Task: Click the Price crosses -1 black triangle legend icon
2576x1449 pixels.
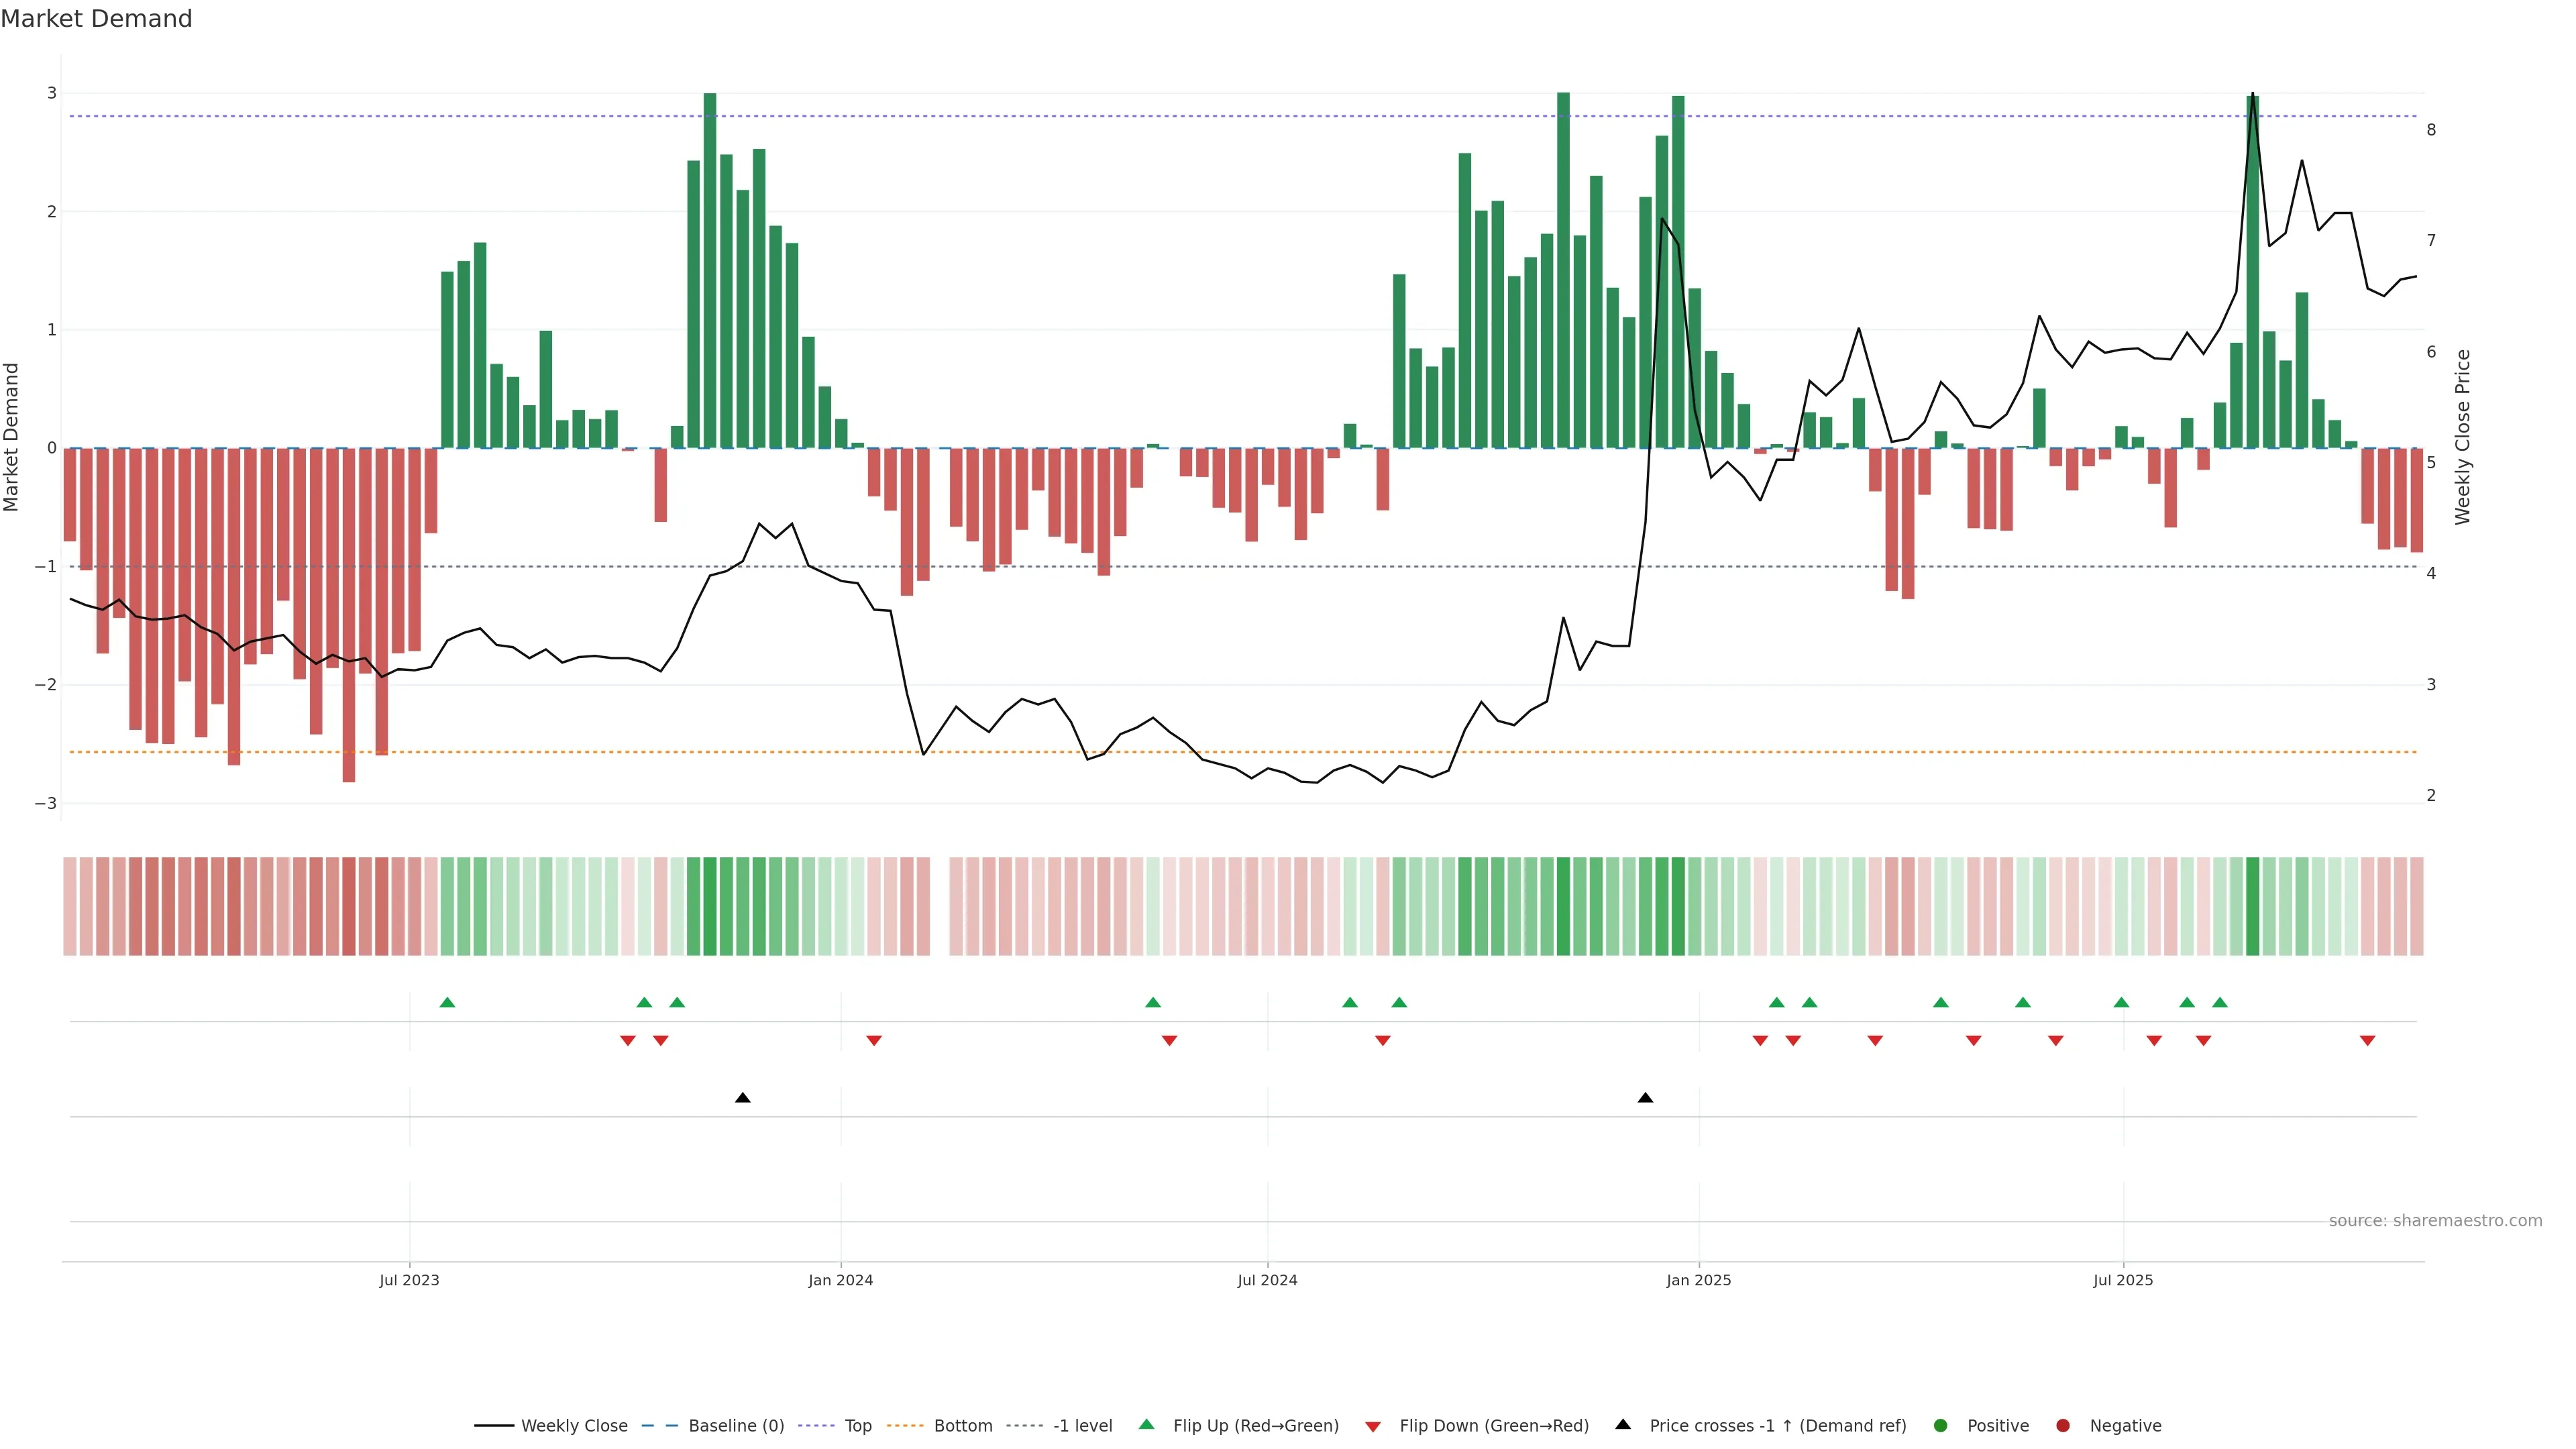Action: [1623, 1424]
